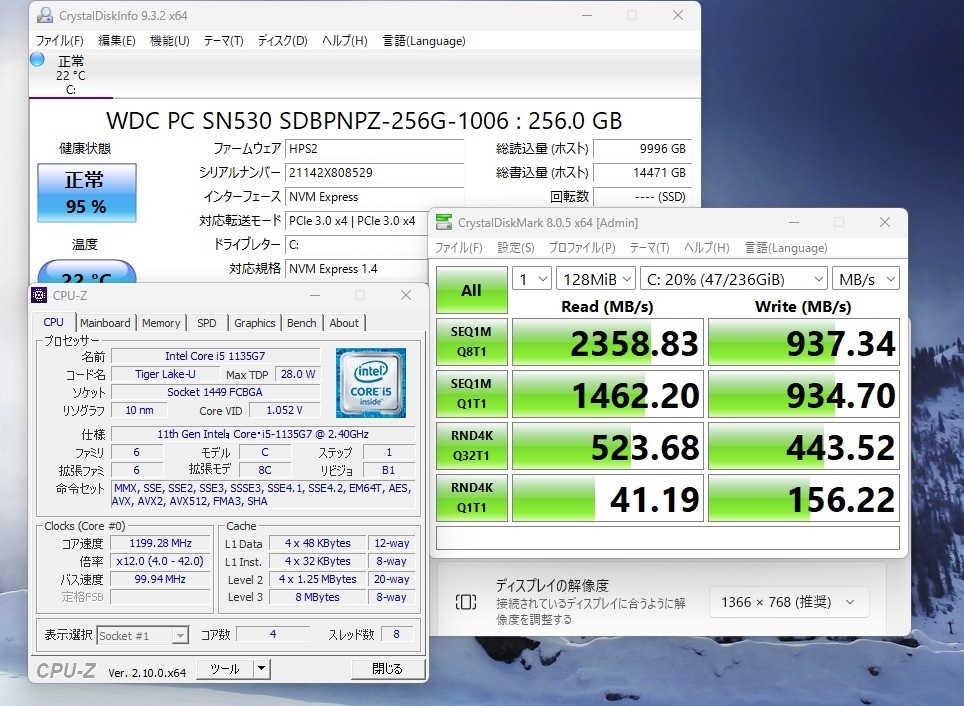This screenshot has width=964, height=706.
Task: Open プロファイル(P) menu in CrystalDiskMark
Action: pyautogui.click(x=582, y=248)
